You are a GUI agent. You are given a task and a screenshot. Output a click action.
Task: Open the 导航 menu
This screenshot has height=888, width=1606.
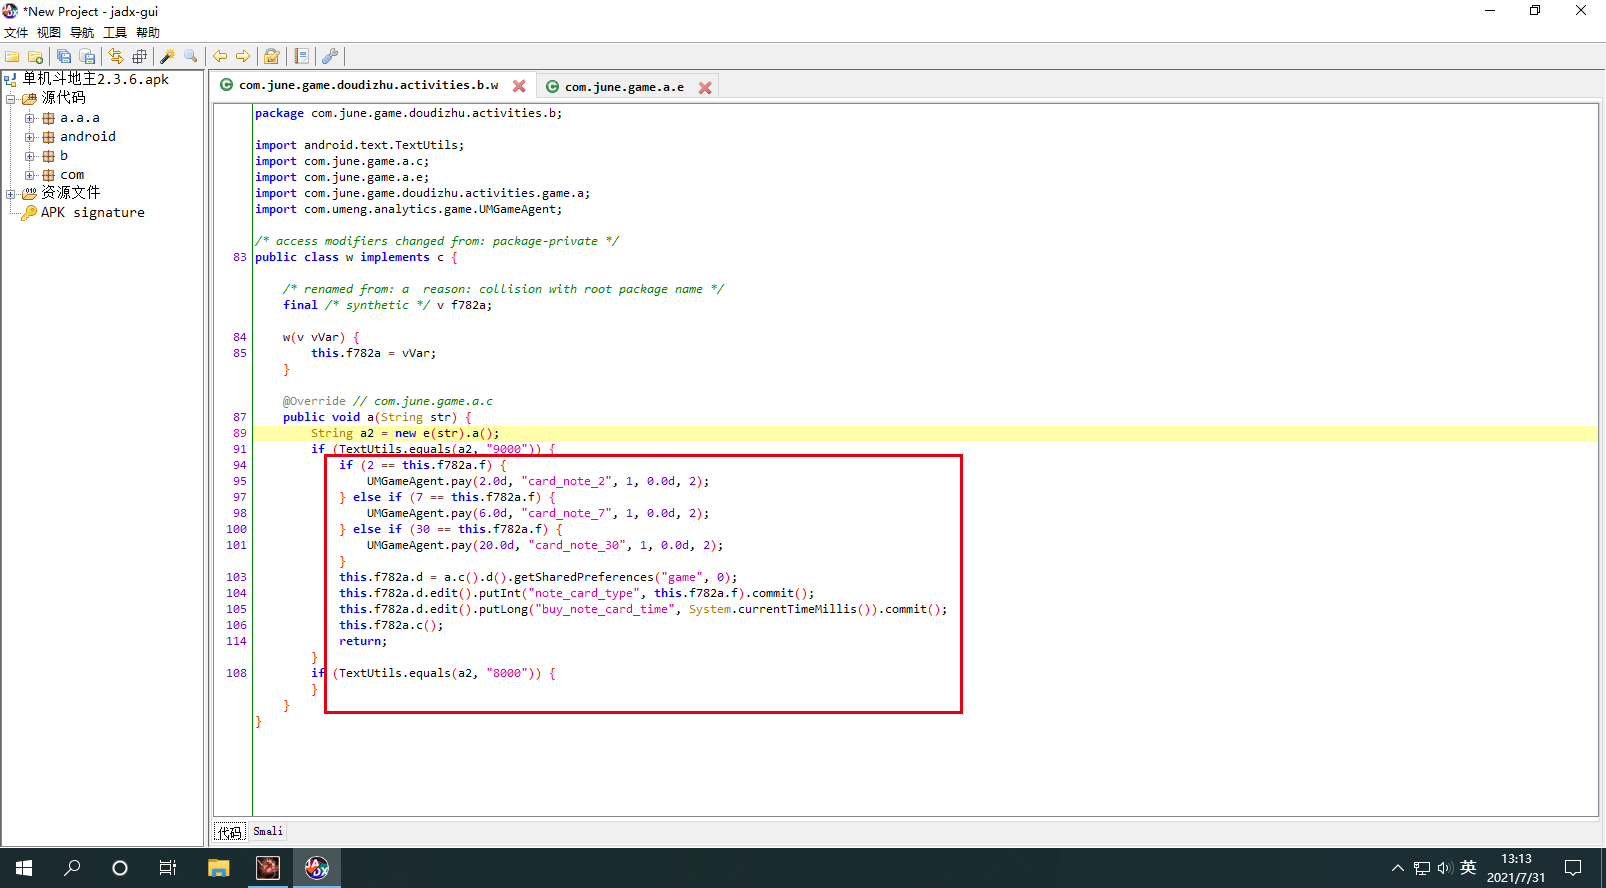click(82, 33)
